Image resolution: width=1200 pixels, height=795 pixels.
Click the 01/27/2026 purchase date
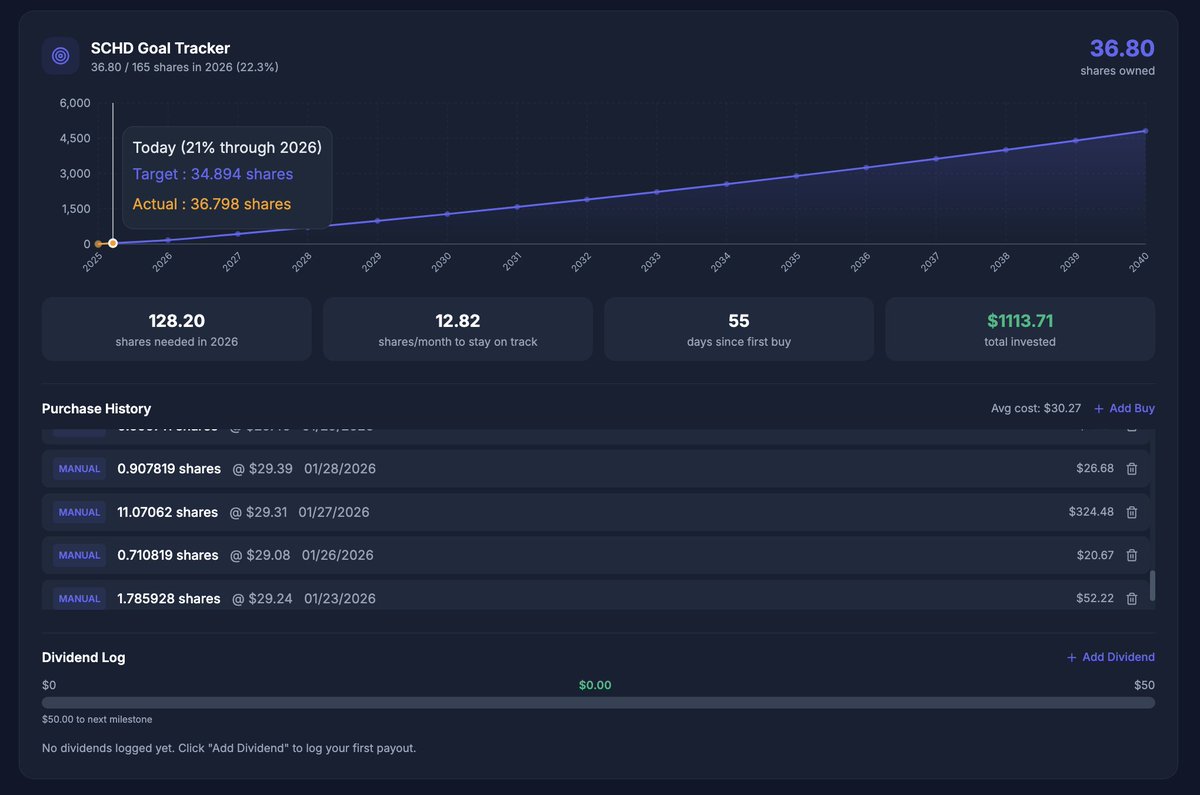pyautogui.click(x=334, y=512)
